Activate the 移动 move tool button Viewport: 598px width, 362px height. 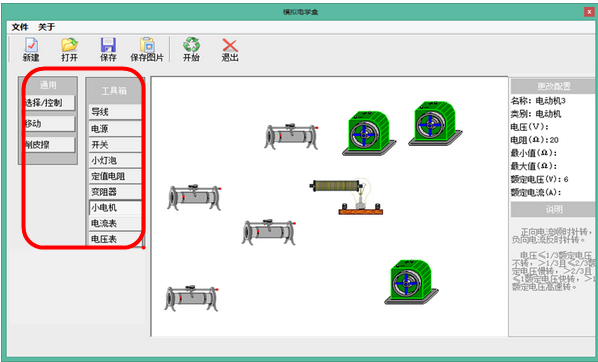48,124
